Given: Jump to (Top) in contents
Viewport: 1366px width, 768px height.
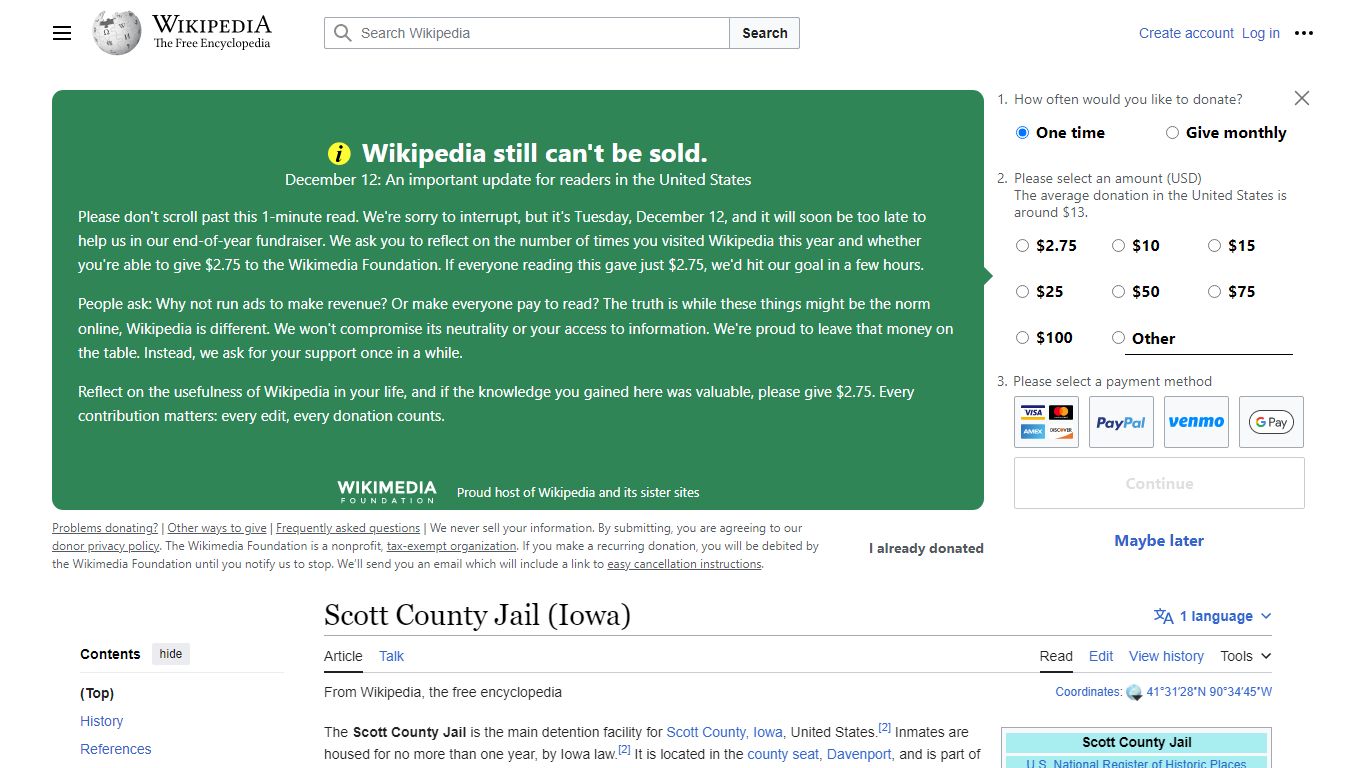Looking at the screenshot, I should (x=97, y=693).
